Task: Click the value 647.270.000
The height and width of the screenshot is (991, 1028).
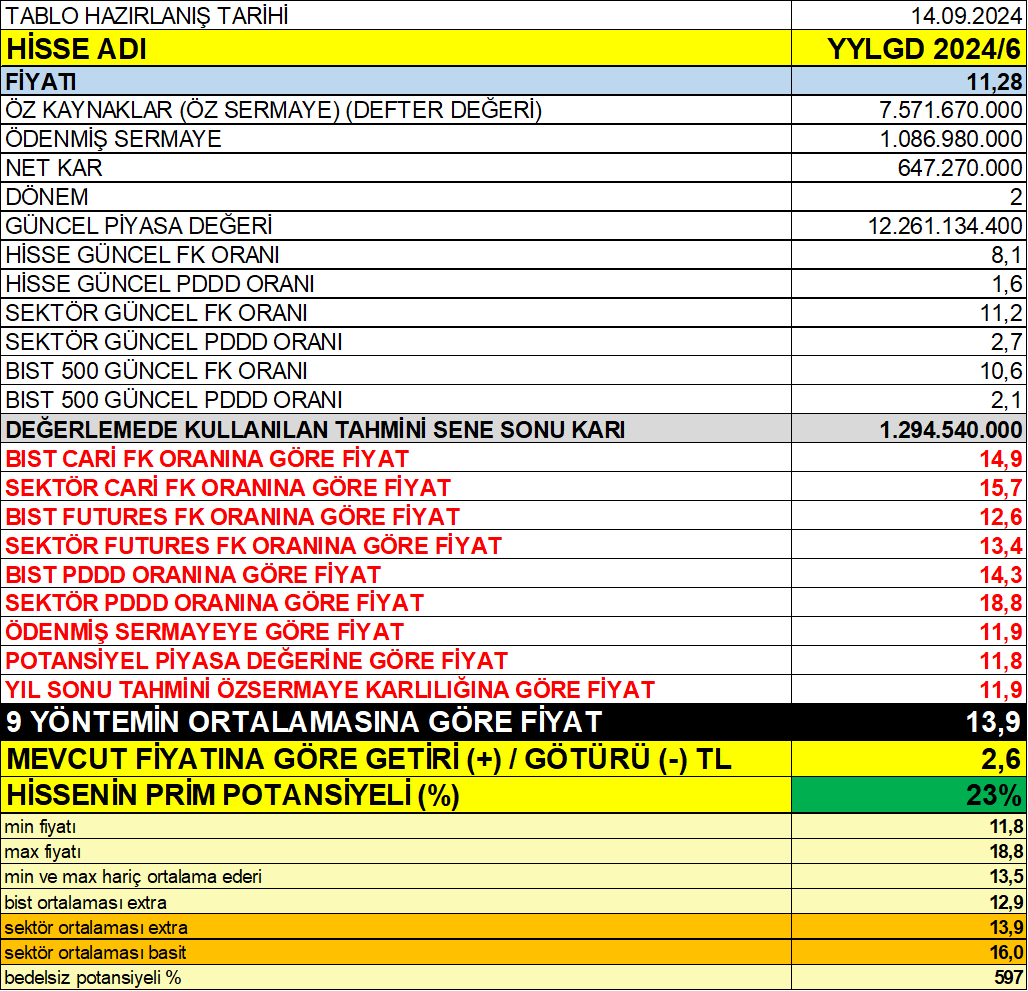Action: 960,168
